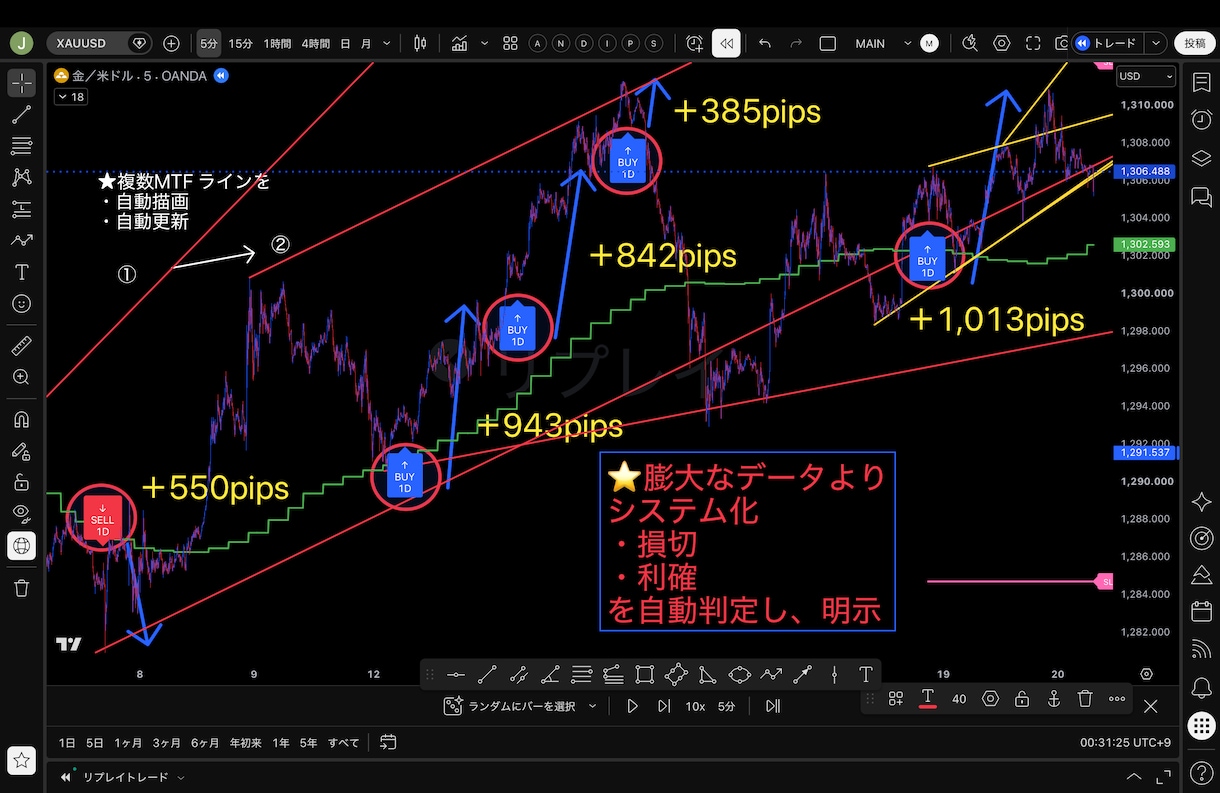Open the alerts clock icon in right sidebar
This screenshot has width=1220, height=793.
click(x=1201, y=120)
